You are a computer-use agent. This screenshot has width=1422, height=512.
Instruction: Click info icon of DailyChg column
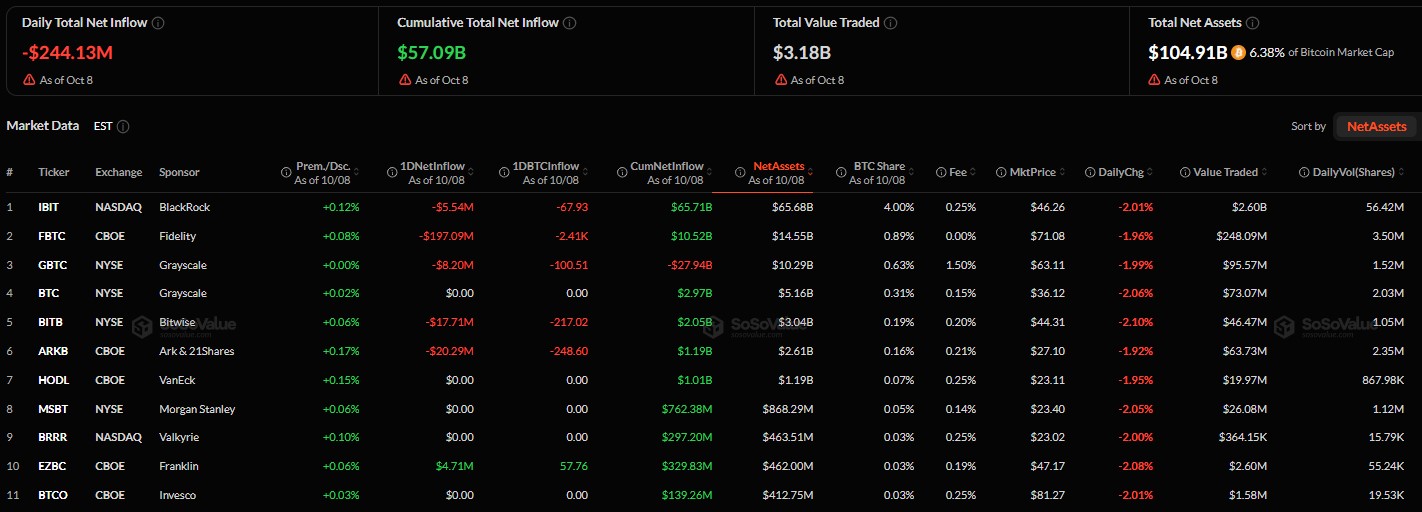tap(1090, 172)
